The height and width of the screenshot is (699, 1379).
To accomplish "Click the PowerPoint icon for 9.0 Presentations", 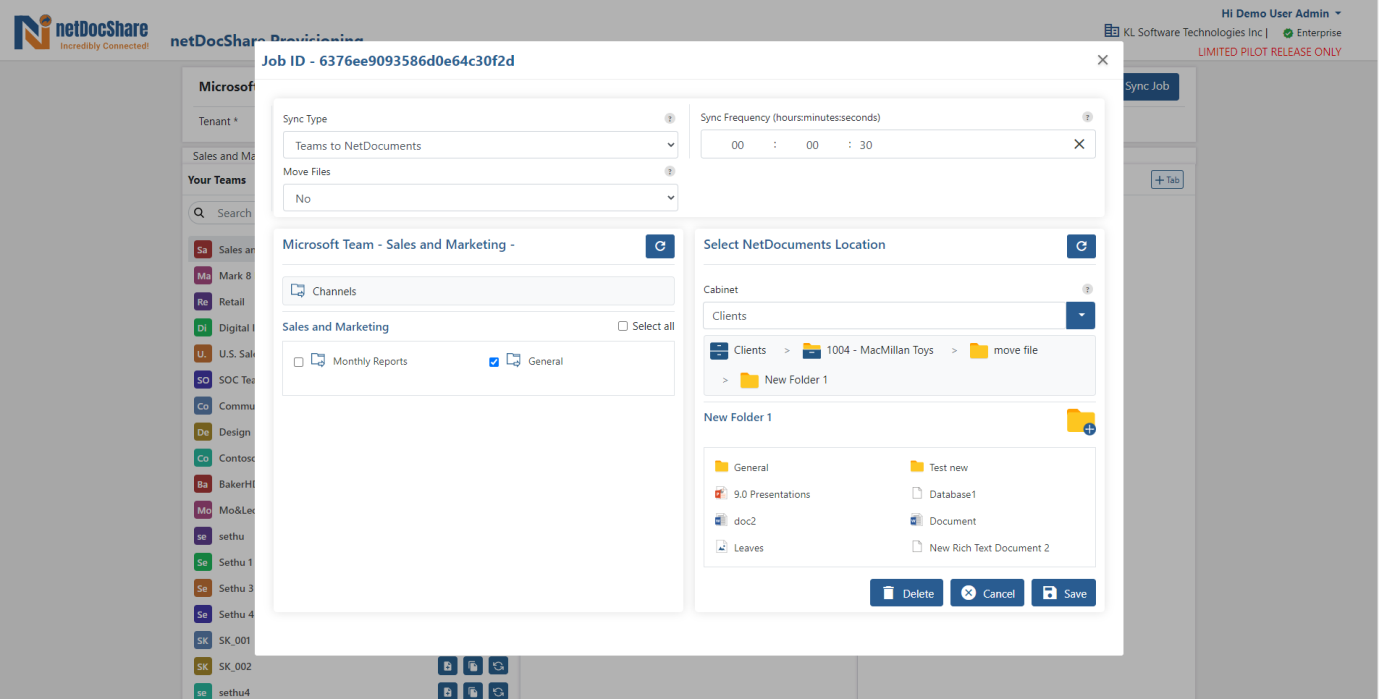I will coord(721,494).
